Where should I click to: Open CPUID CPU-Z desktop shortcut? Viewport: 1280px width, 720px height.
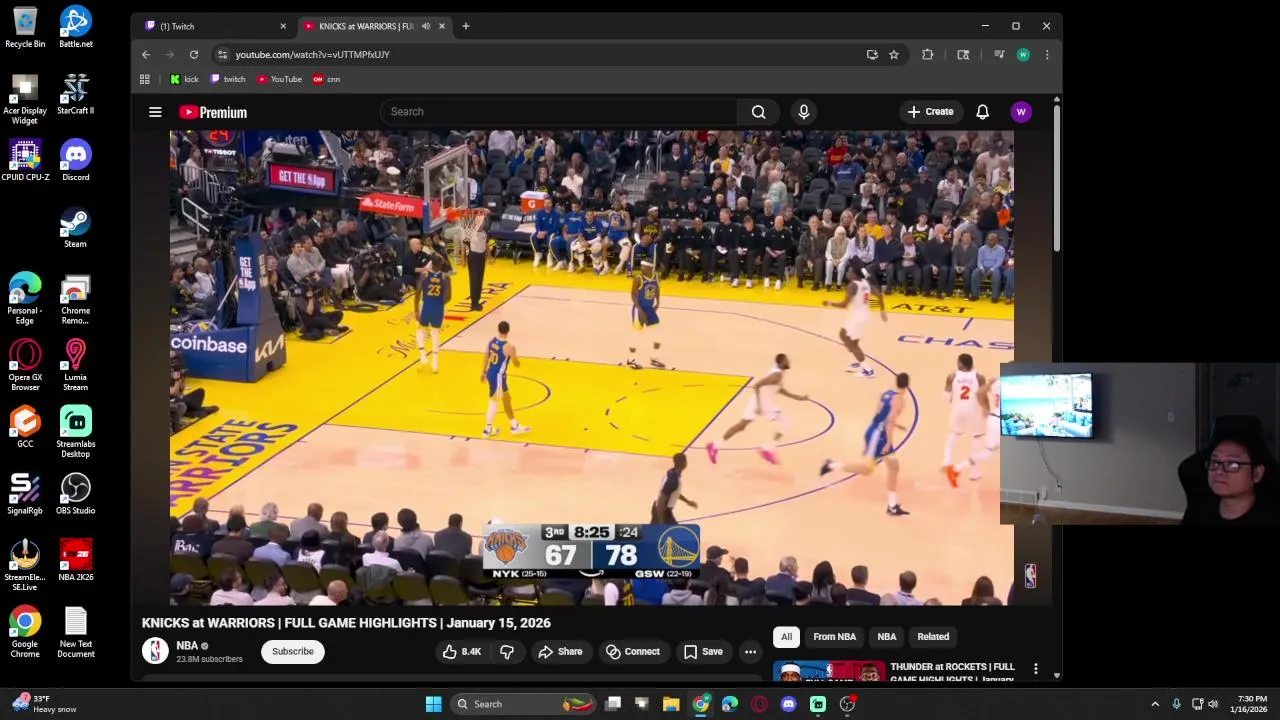25,161
